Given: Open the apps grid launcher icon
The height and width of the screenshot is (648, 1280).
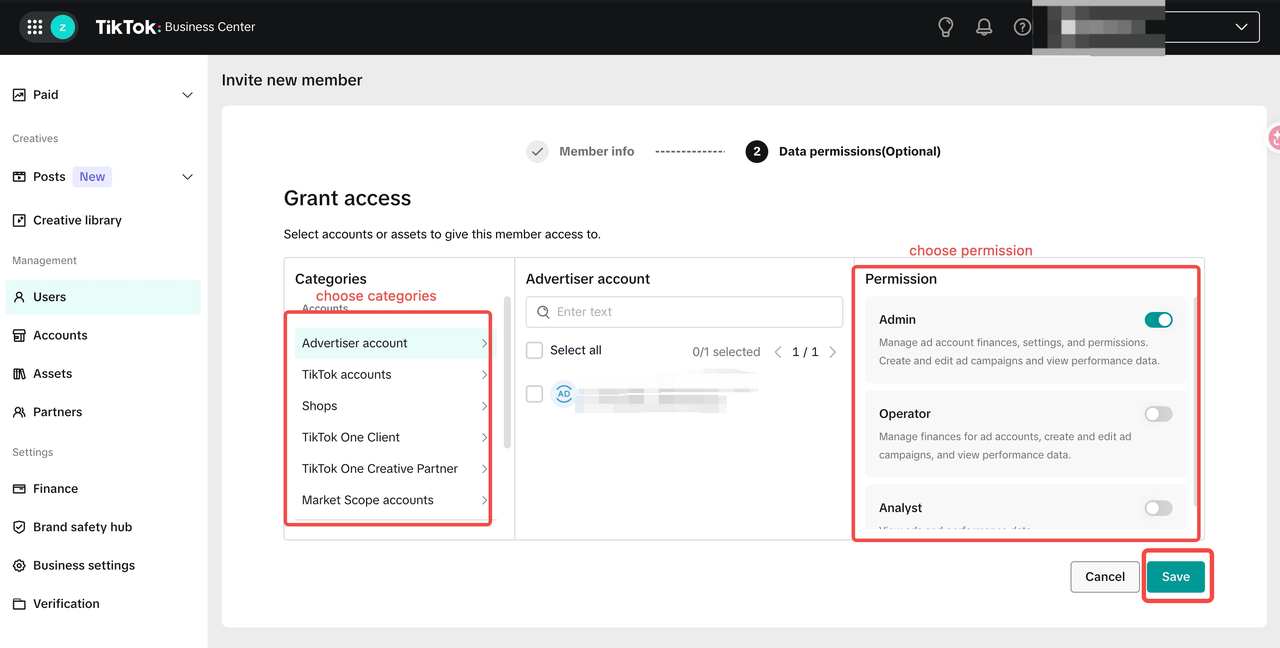Looking at the screenshot, I should pyautogui.click(x=35, y=27).
